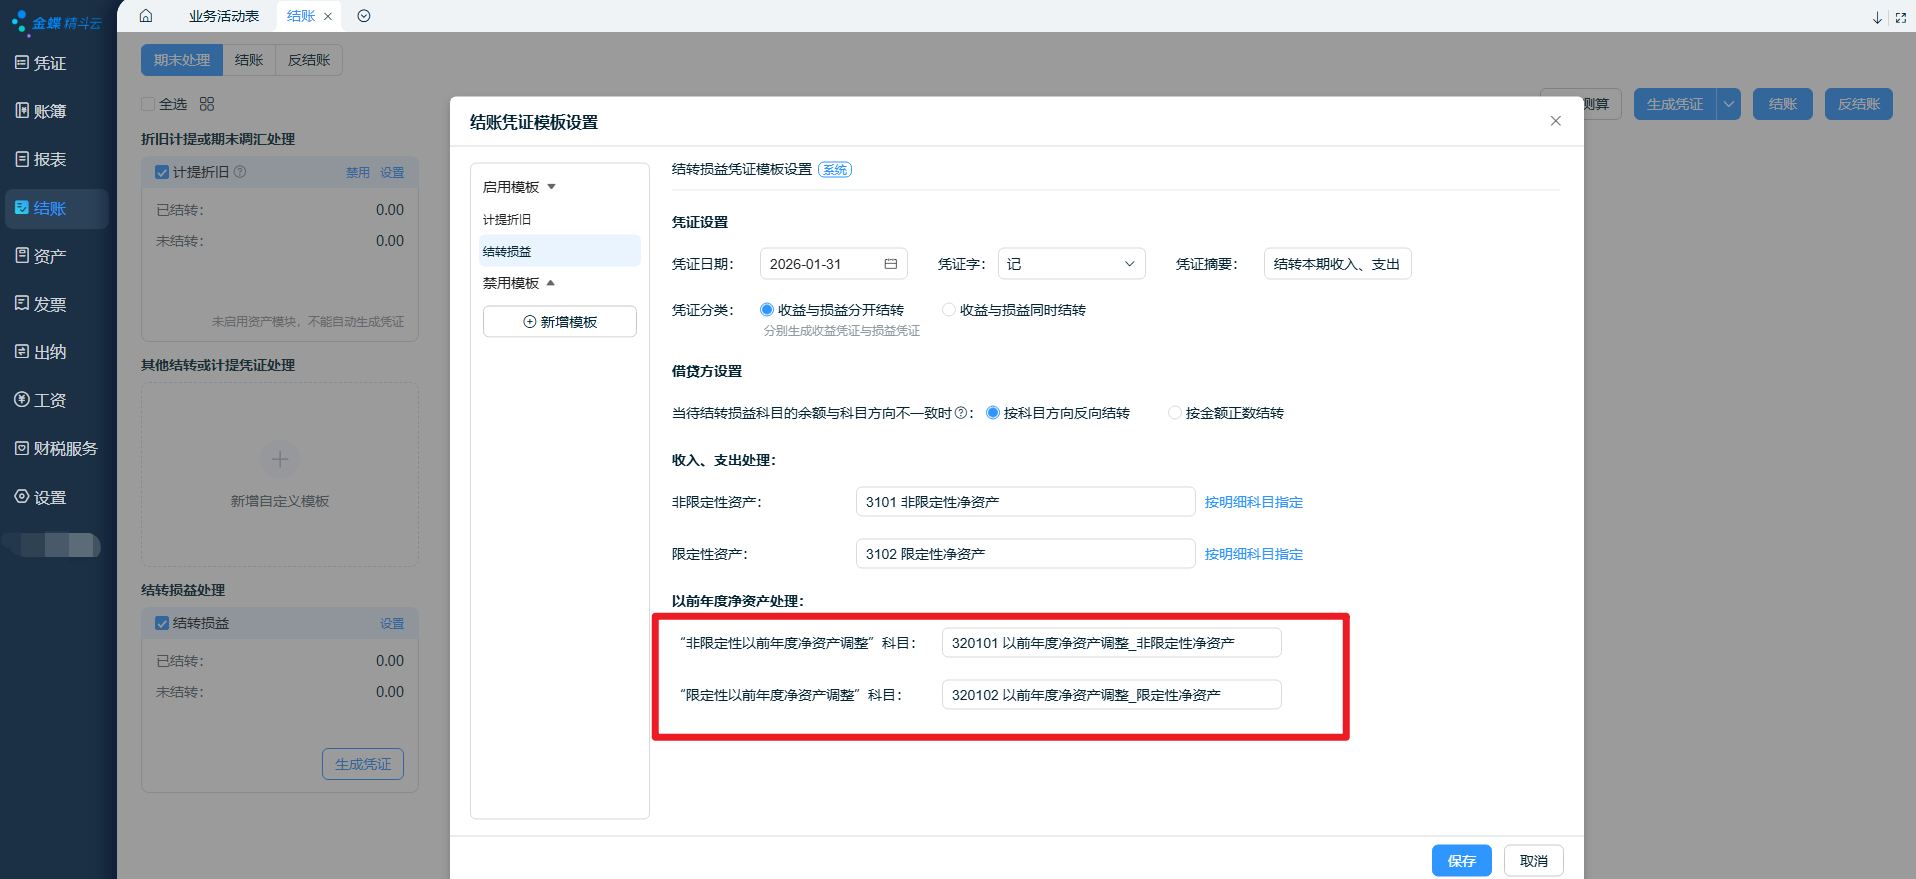1916x879 pixels.
Task: Click help icon beside 科目方向不一致时
Action: pyautogui.click(x=961, y=413)
